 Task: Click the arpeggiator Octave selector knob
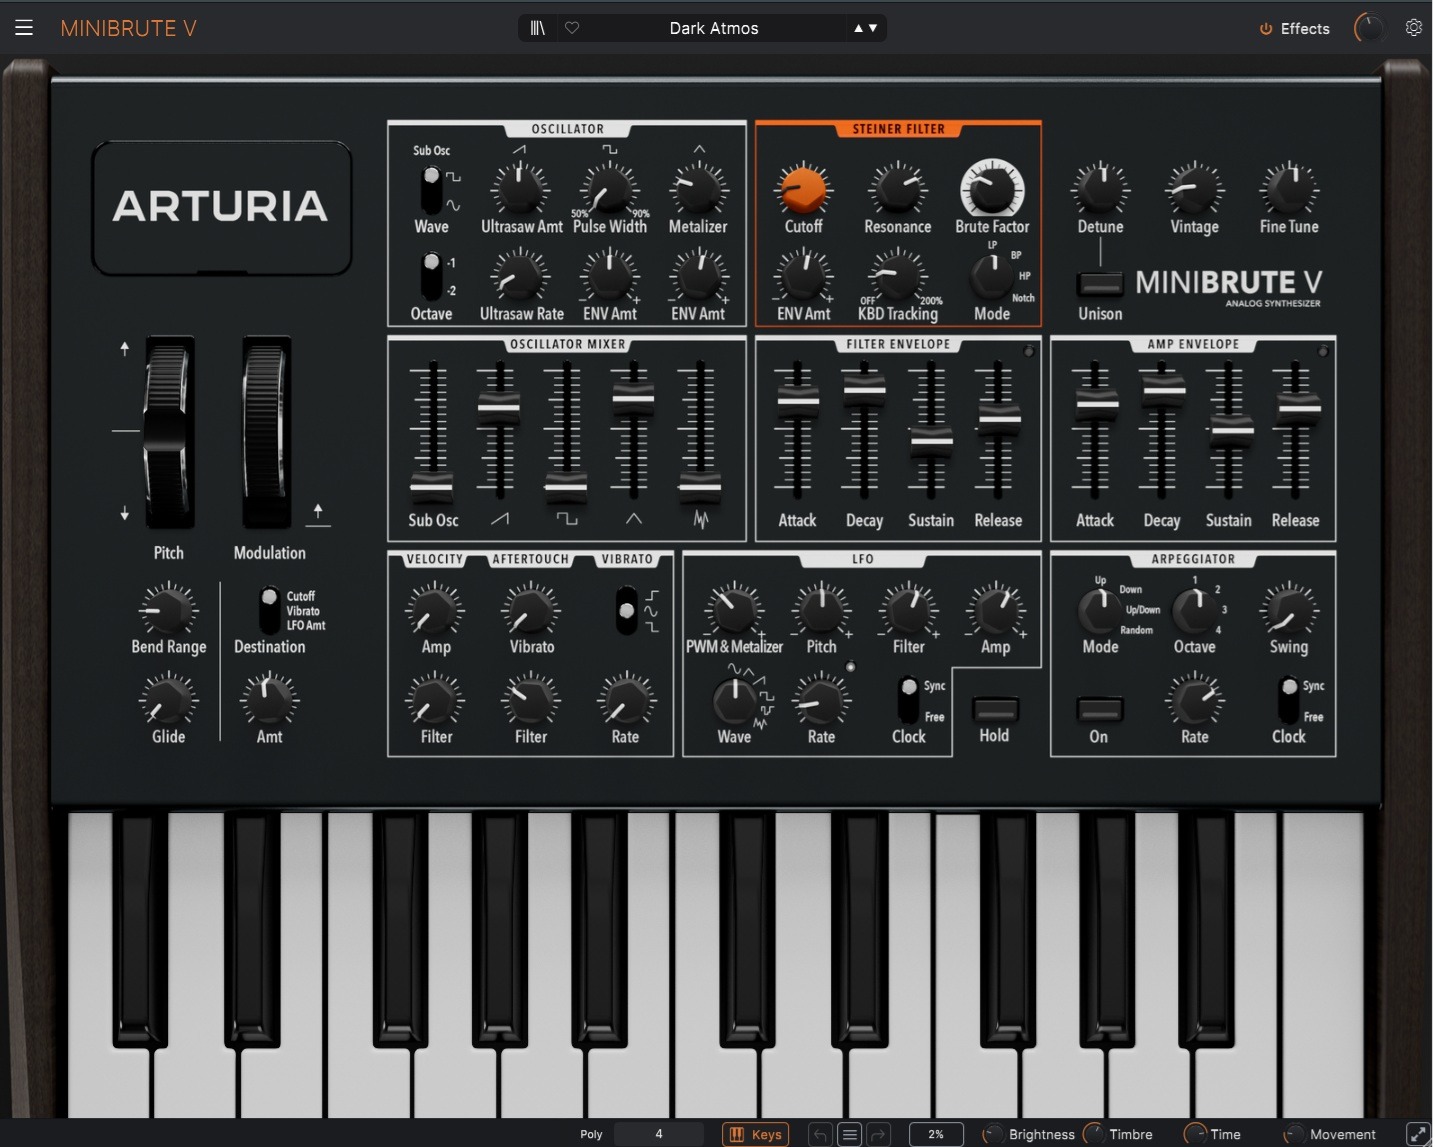click(x=1194, y=609)
